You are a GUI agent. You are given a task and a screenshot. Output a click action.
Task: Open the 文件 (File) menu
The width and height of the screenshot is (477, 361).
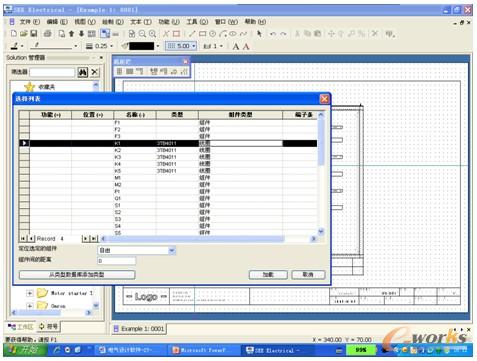[x=30, y=22]
